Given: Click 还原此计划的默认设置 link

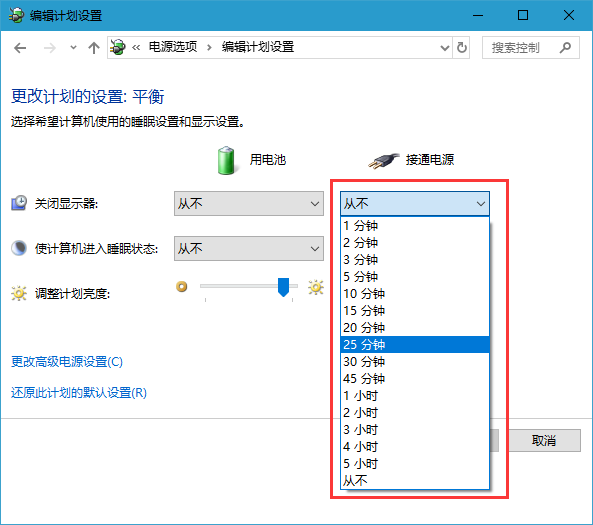Looking at the screenshot, I should click(x=79, y=393).
